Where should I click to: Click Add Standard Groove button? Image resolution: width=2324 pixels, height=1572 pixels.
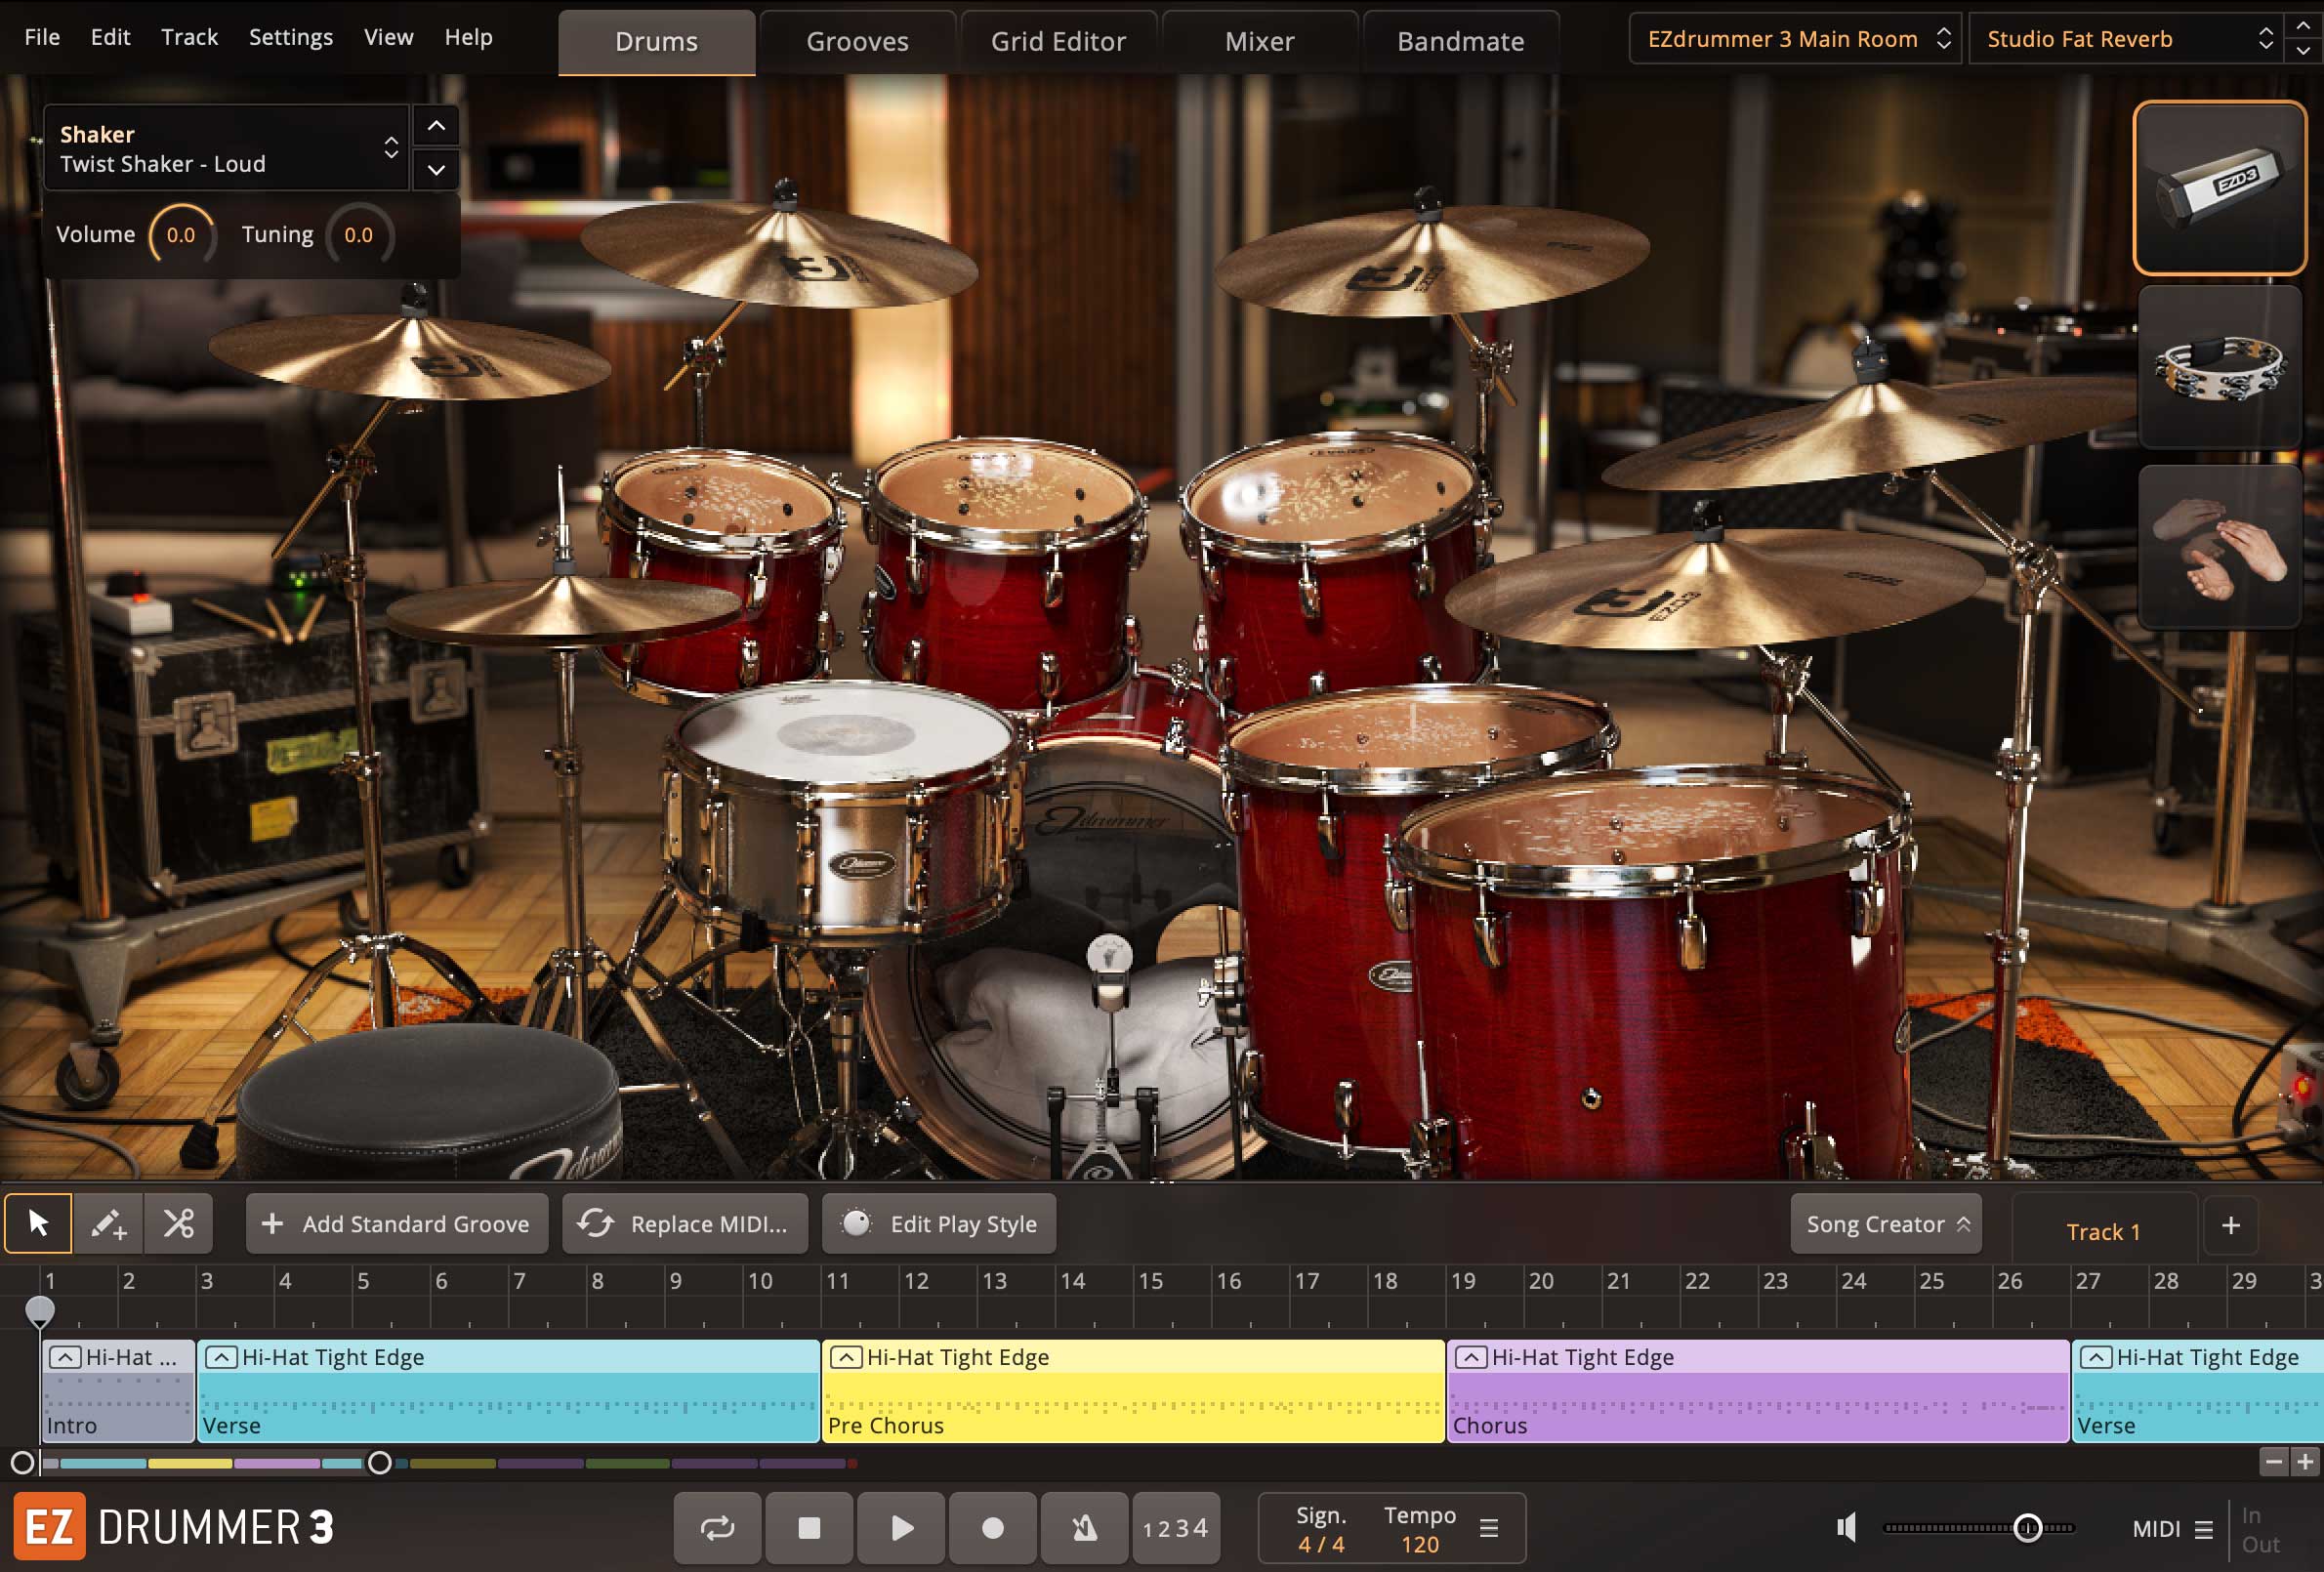(x=397, y=1224)
